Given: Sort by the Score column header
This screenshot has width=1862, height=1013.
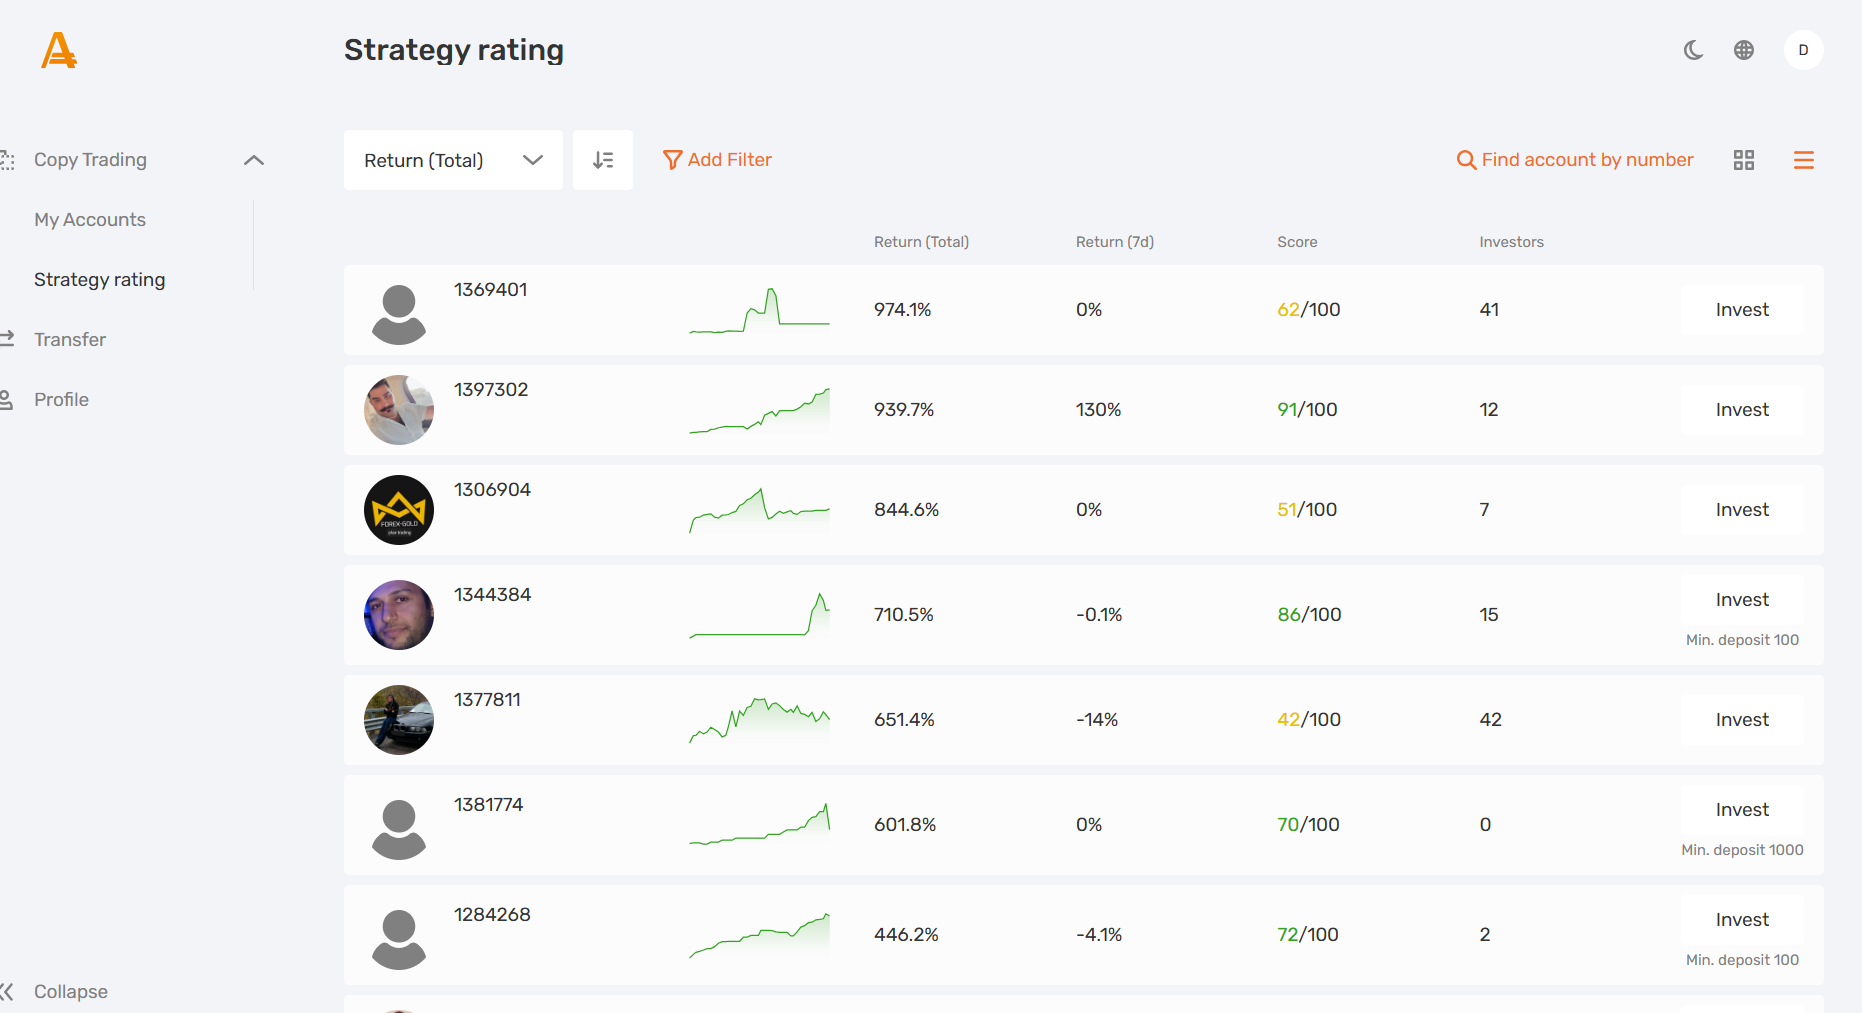Looking at the screenshot, I should click(1297, 241).
